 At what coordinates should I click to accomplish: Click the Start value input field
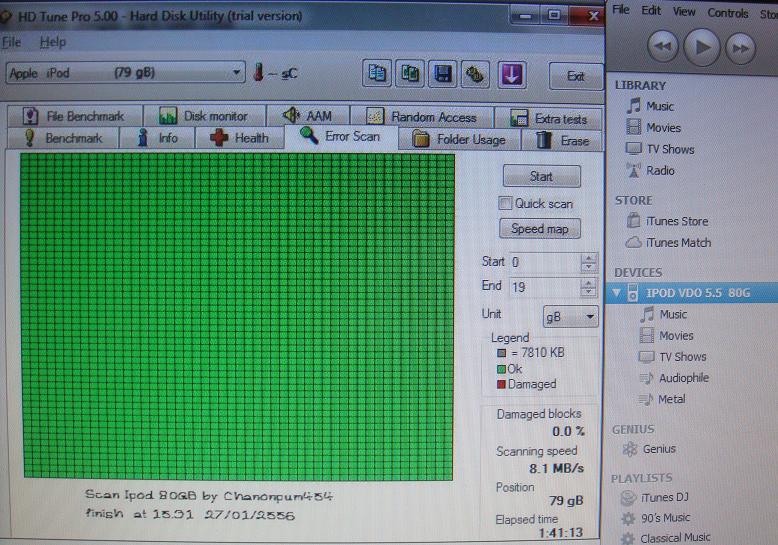pos(544,262)
